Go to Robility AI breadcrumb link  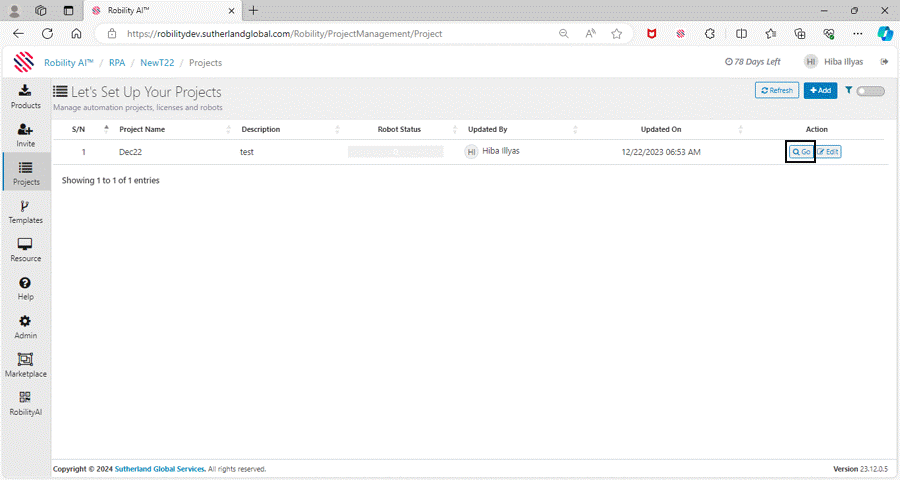click(68, 63)
